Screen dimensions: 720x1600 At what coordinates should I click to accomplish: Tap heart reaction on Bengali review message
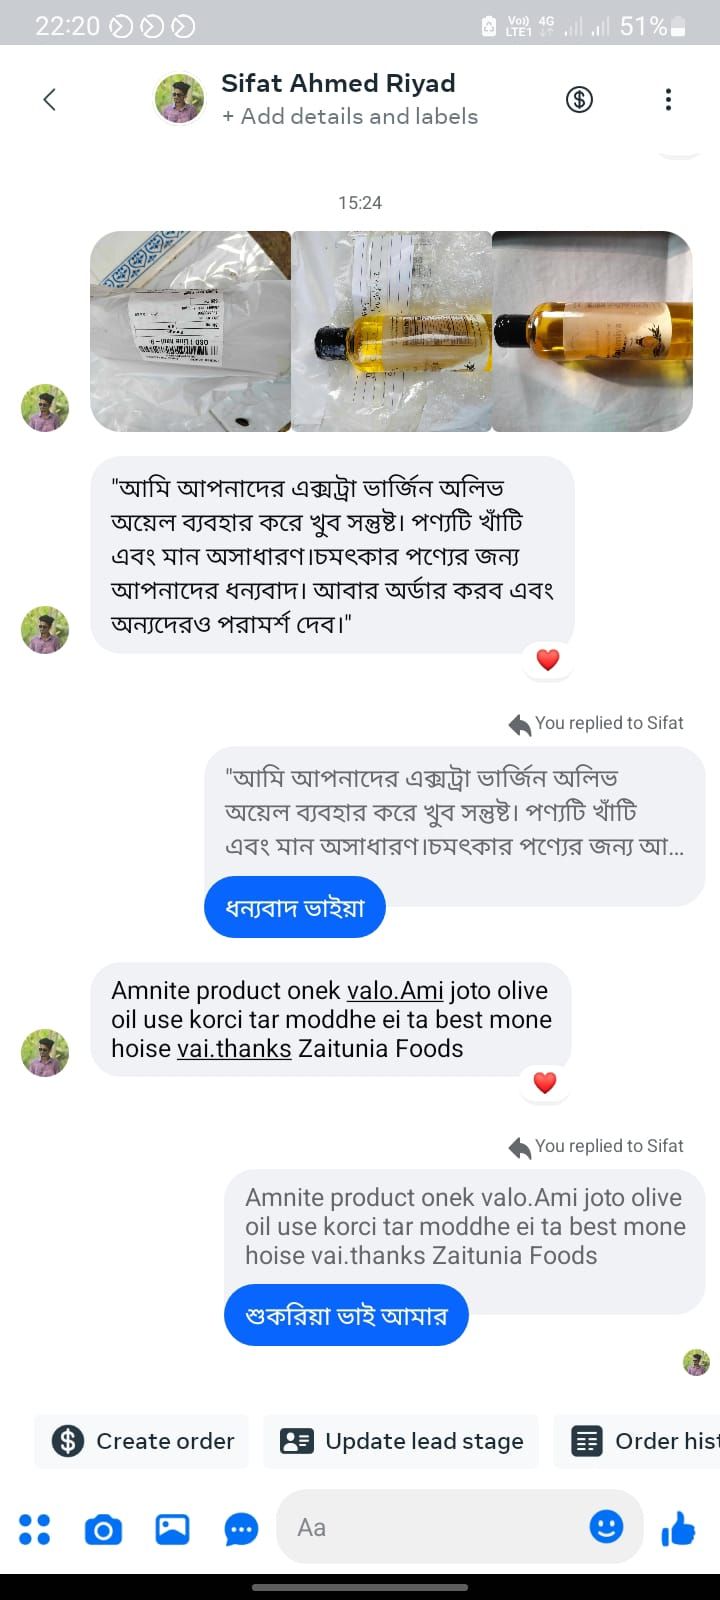click(547, 660)
